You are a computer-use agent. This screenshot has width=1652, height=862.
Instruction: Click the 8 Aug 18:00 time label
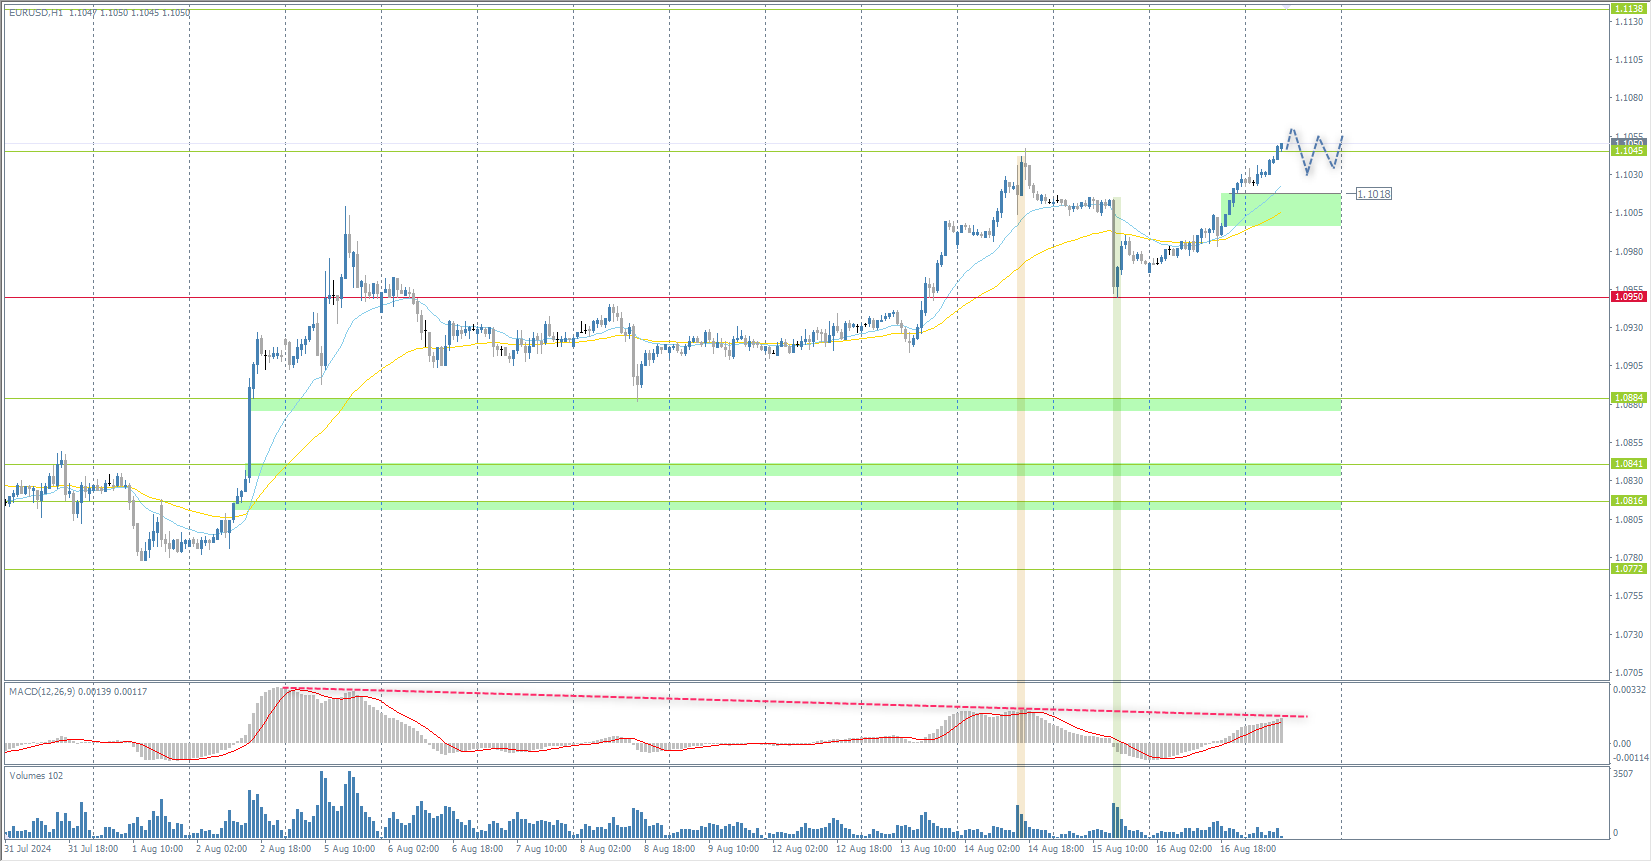click(x=670, y=849)
